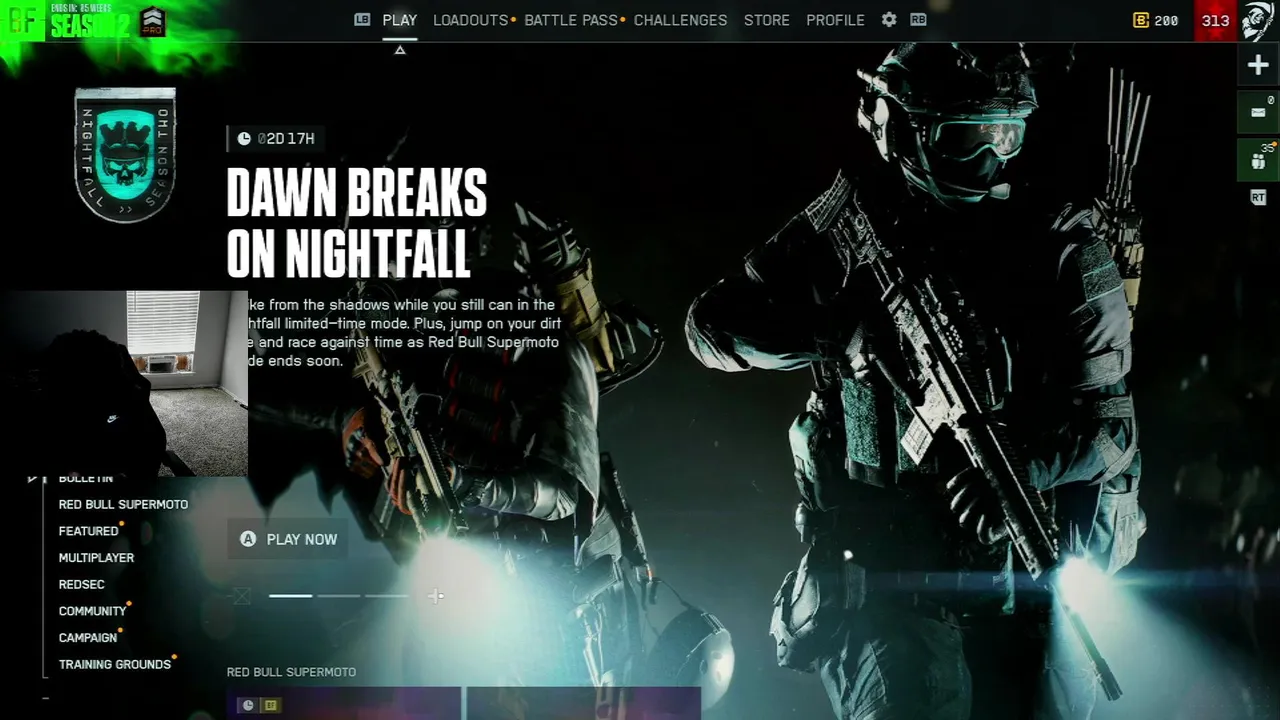The height and width of the screenshot is (720, 1280).
Task: Open the player avatar reaper icon
Action: tap(1258, 21)
